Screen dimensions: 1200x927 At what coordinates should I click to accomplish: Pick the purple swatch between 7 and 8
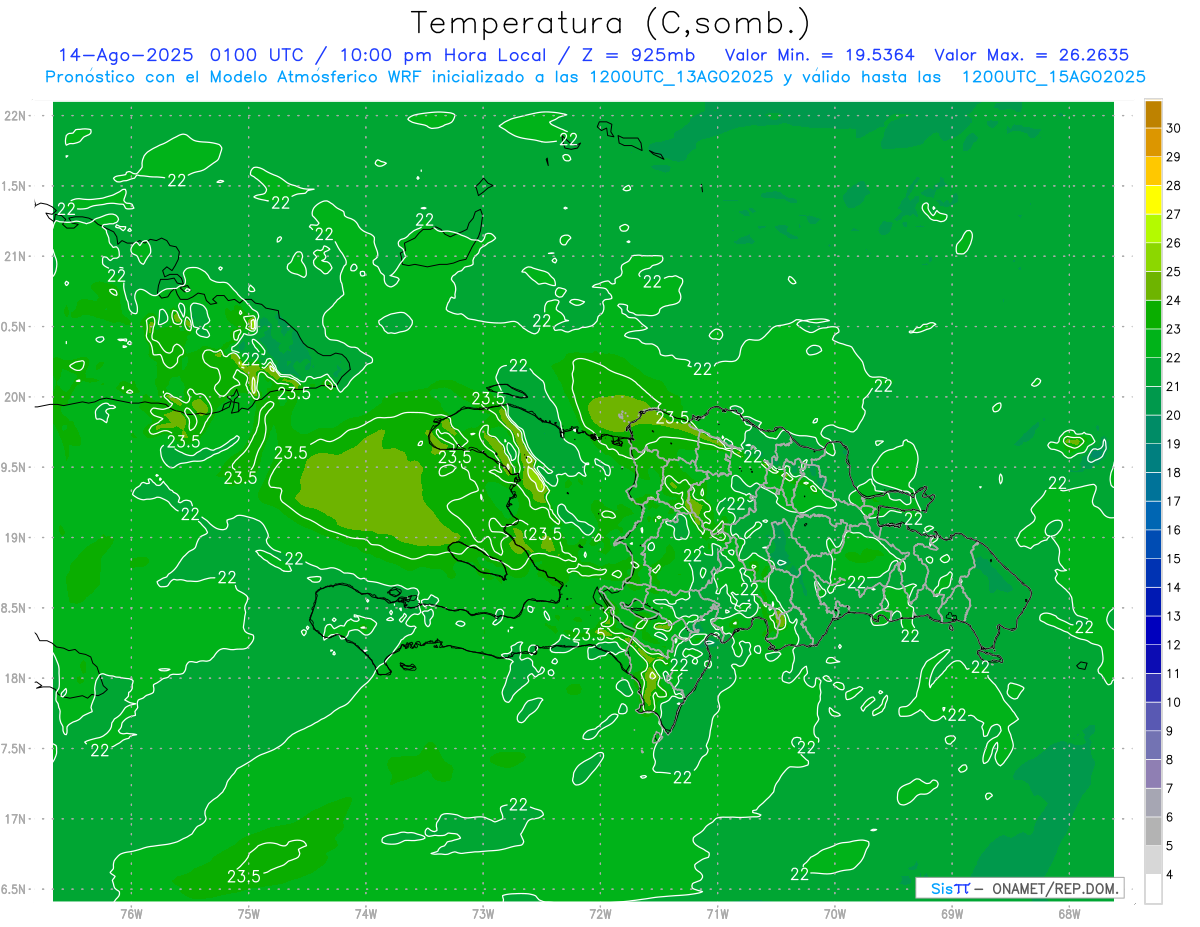point(1153,775)
